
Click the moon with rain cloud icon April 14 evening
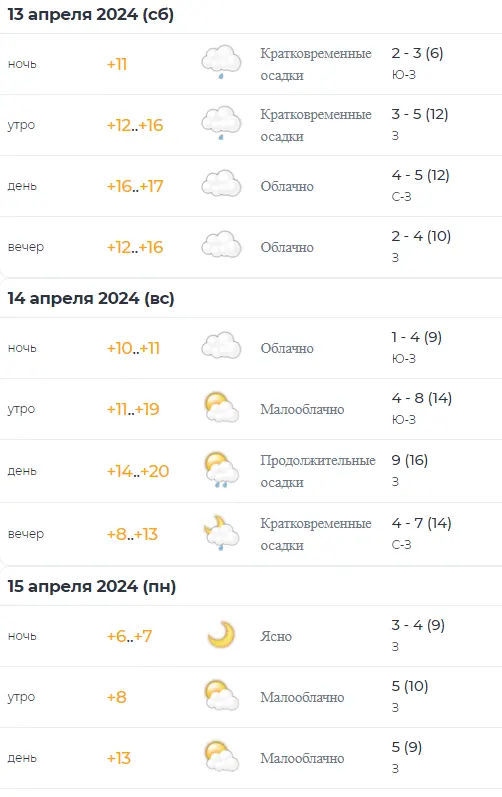click(x=222, y=533)
